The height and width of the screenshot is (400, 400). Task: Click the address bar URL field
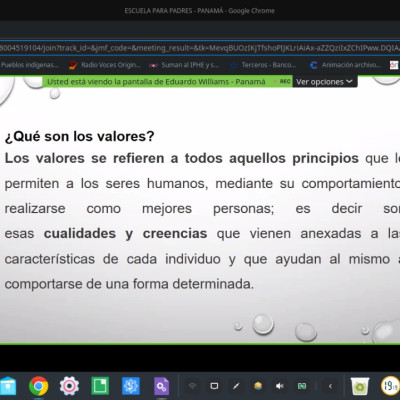tap(200, 48)
